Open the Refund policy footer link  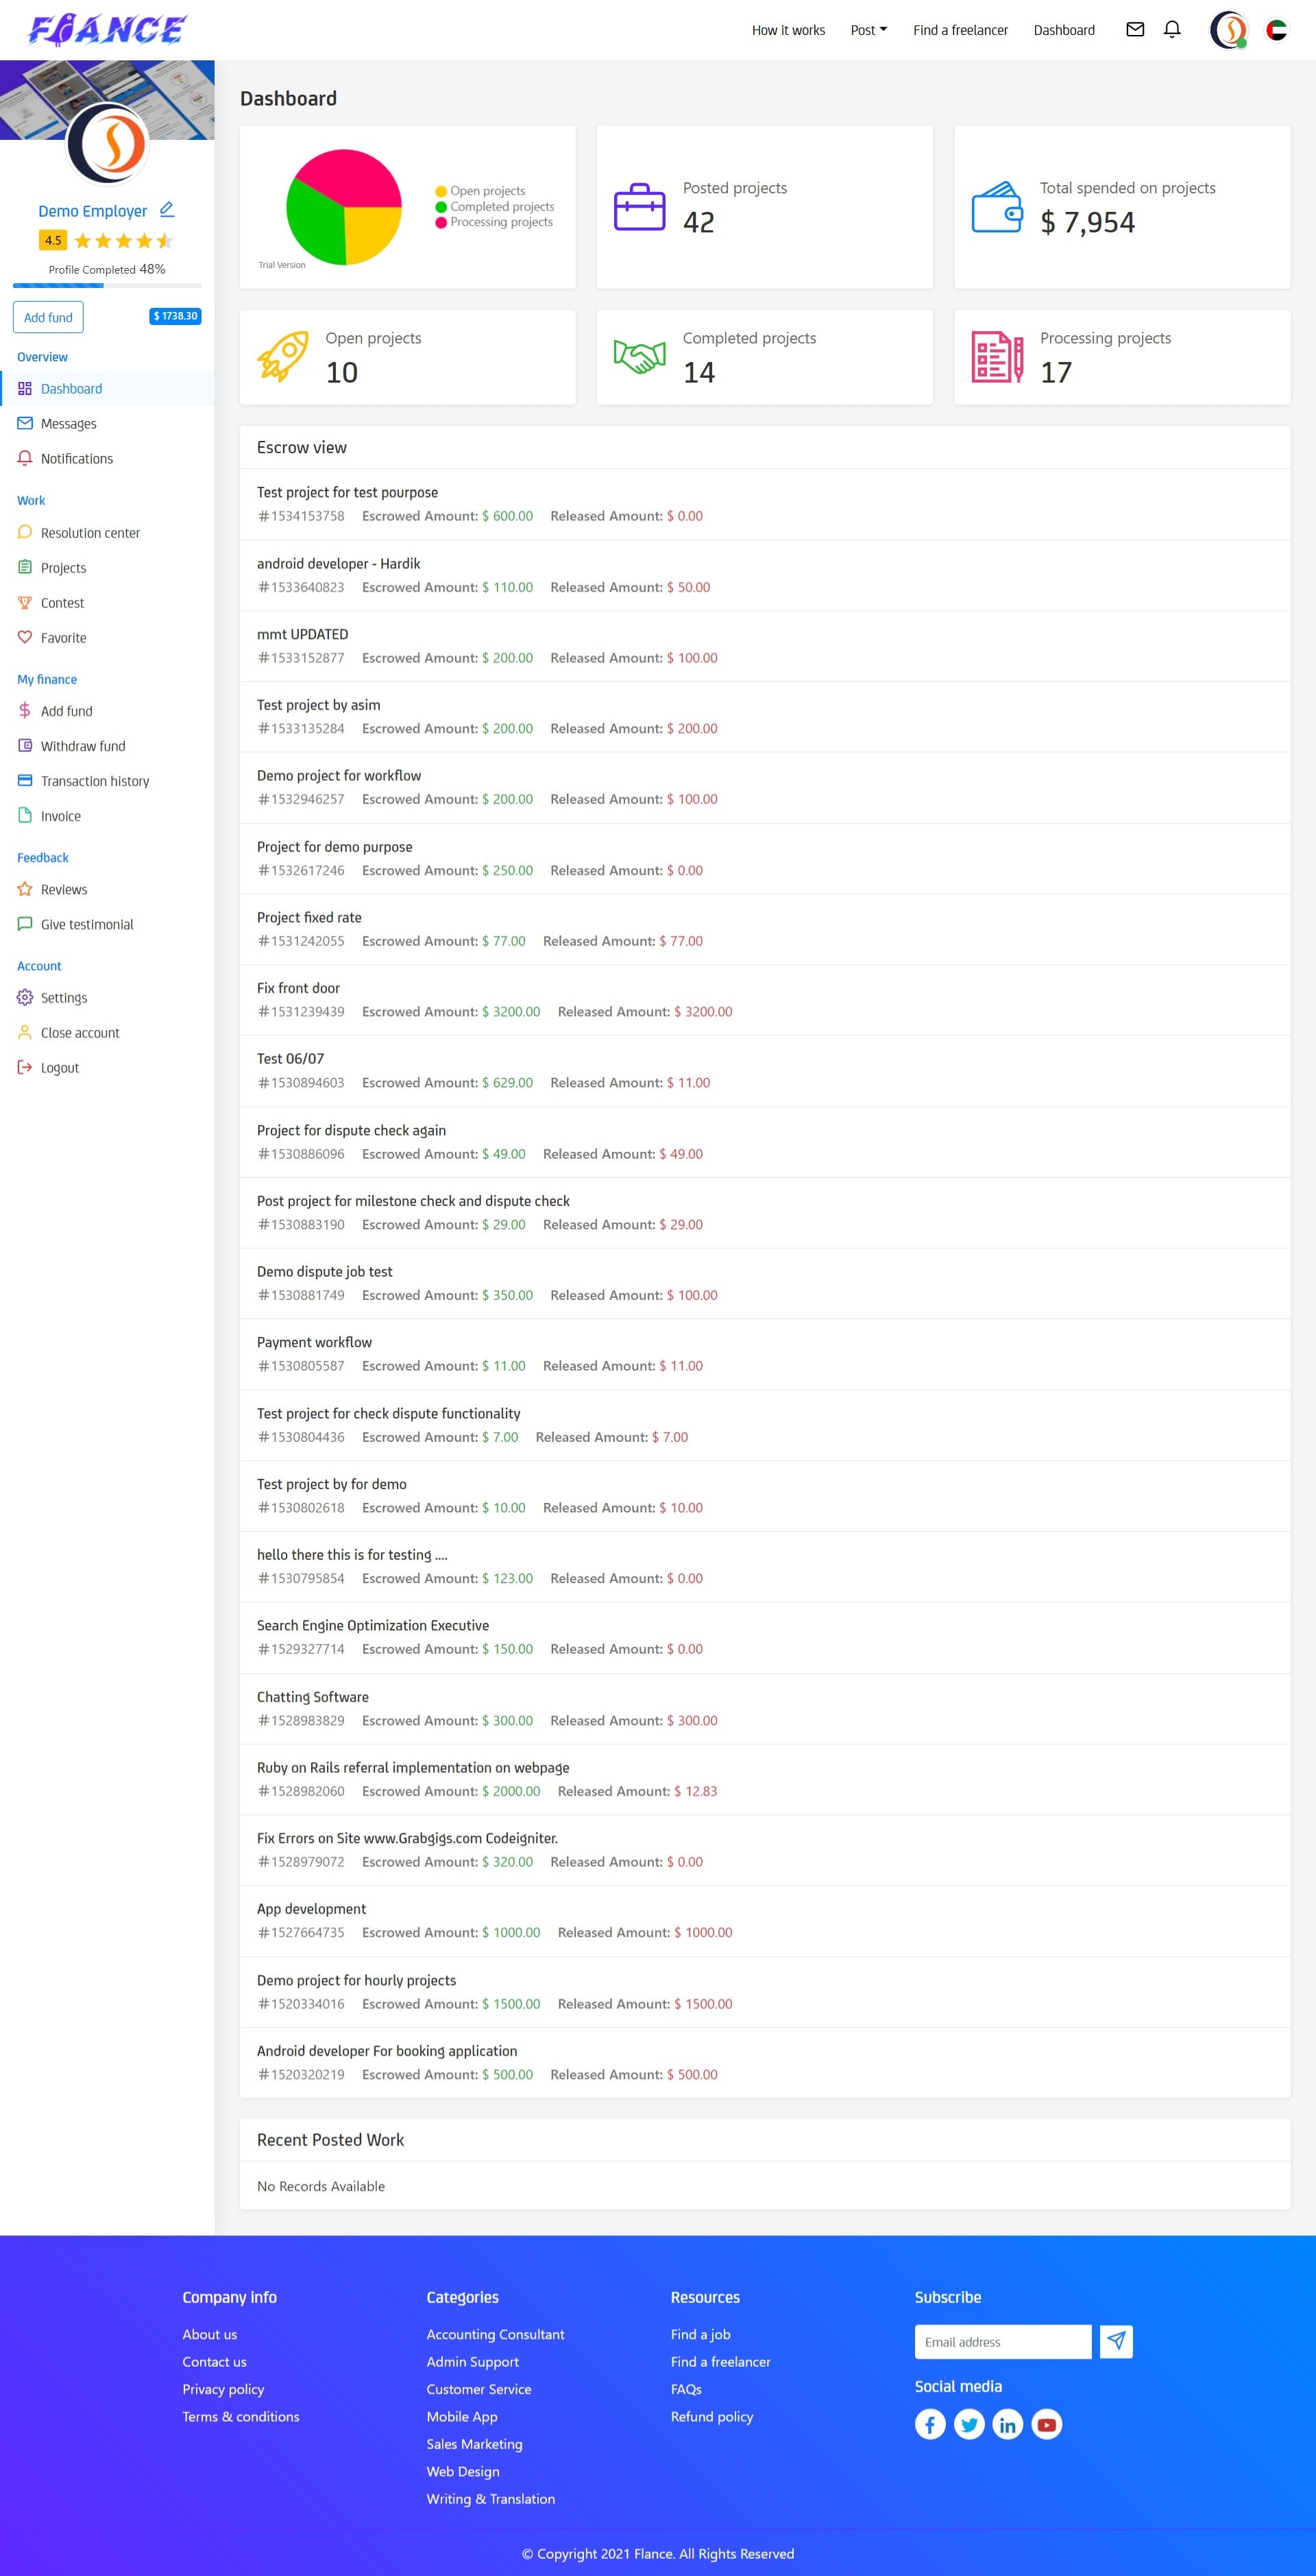pos(712,2416)
